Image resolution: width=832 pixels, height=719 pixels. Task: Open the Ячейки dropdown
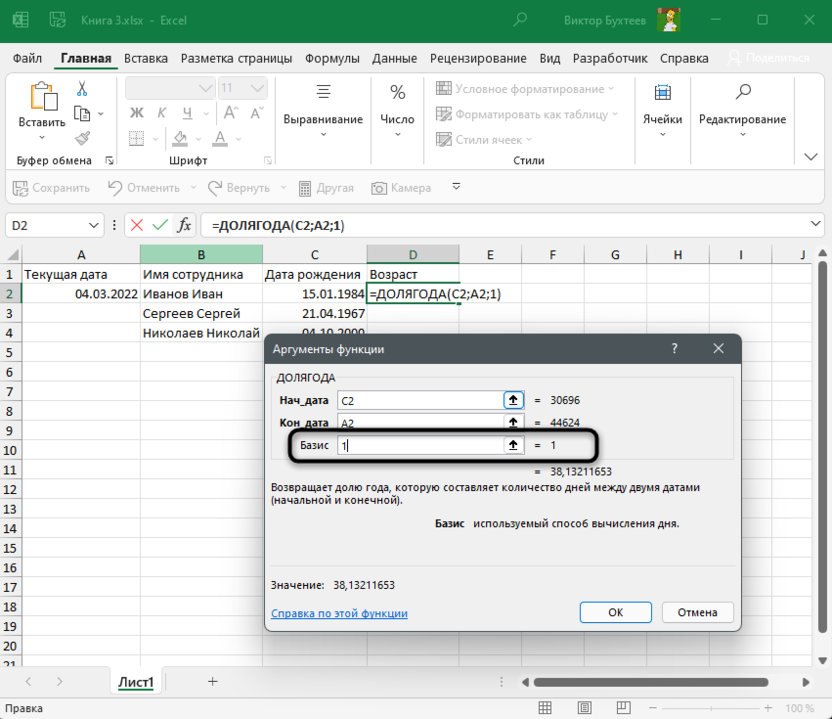click(662, 119)
